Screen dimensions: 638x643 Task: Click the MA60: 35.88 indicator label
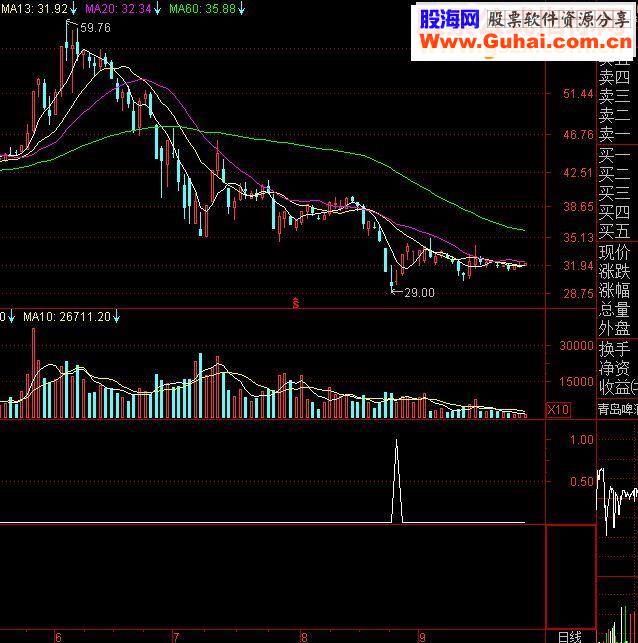[203, 8]
